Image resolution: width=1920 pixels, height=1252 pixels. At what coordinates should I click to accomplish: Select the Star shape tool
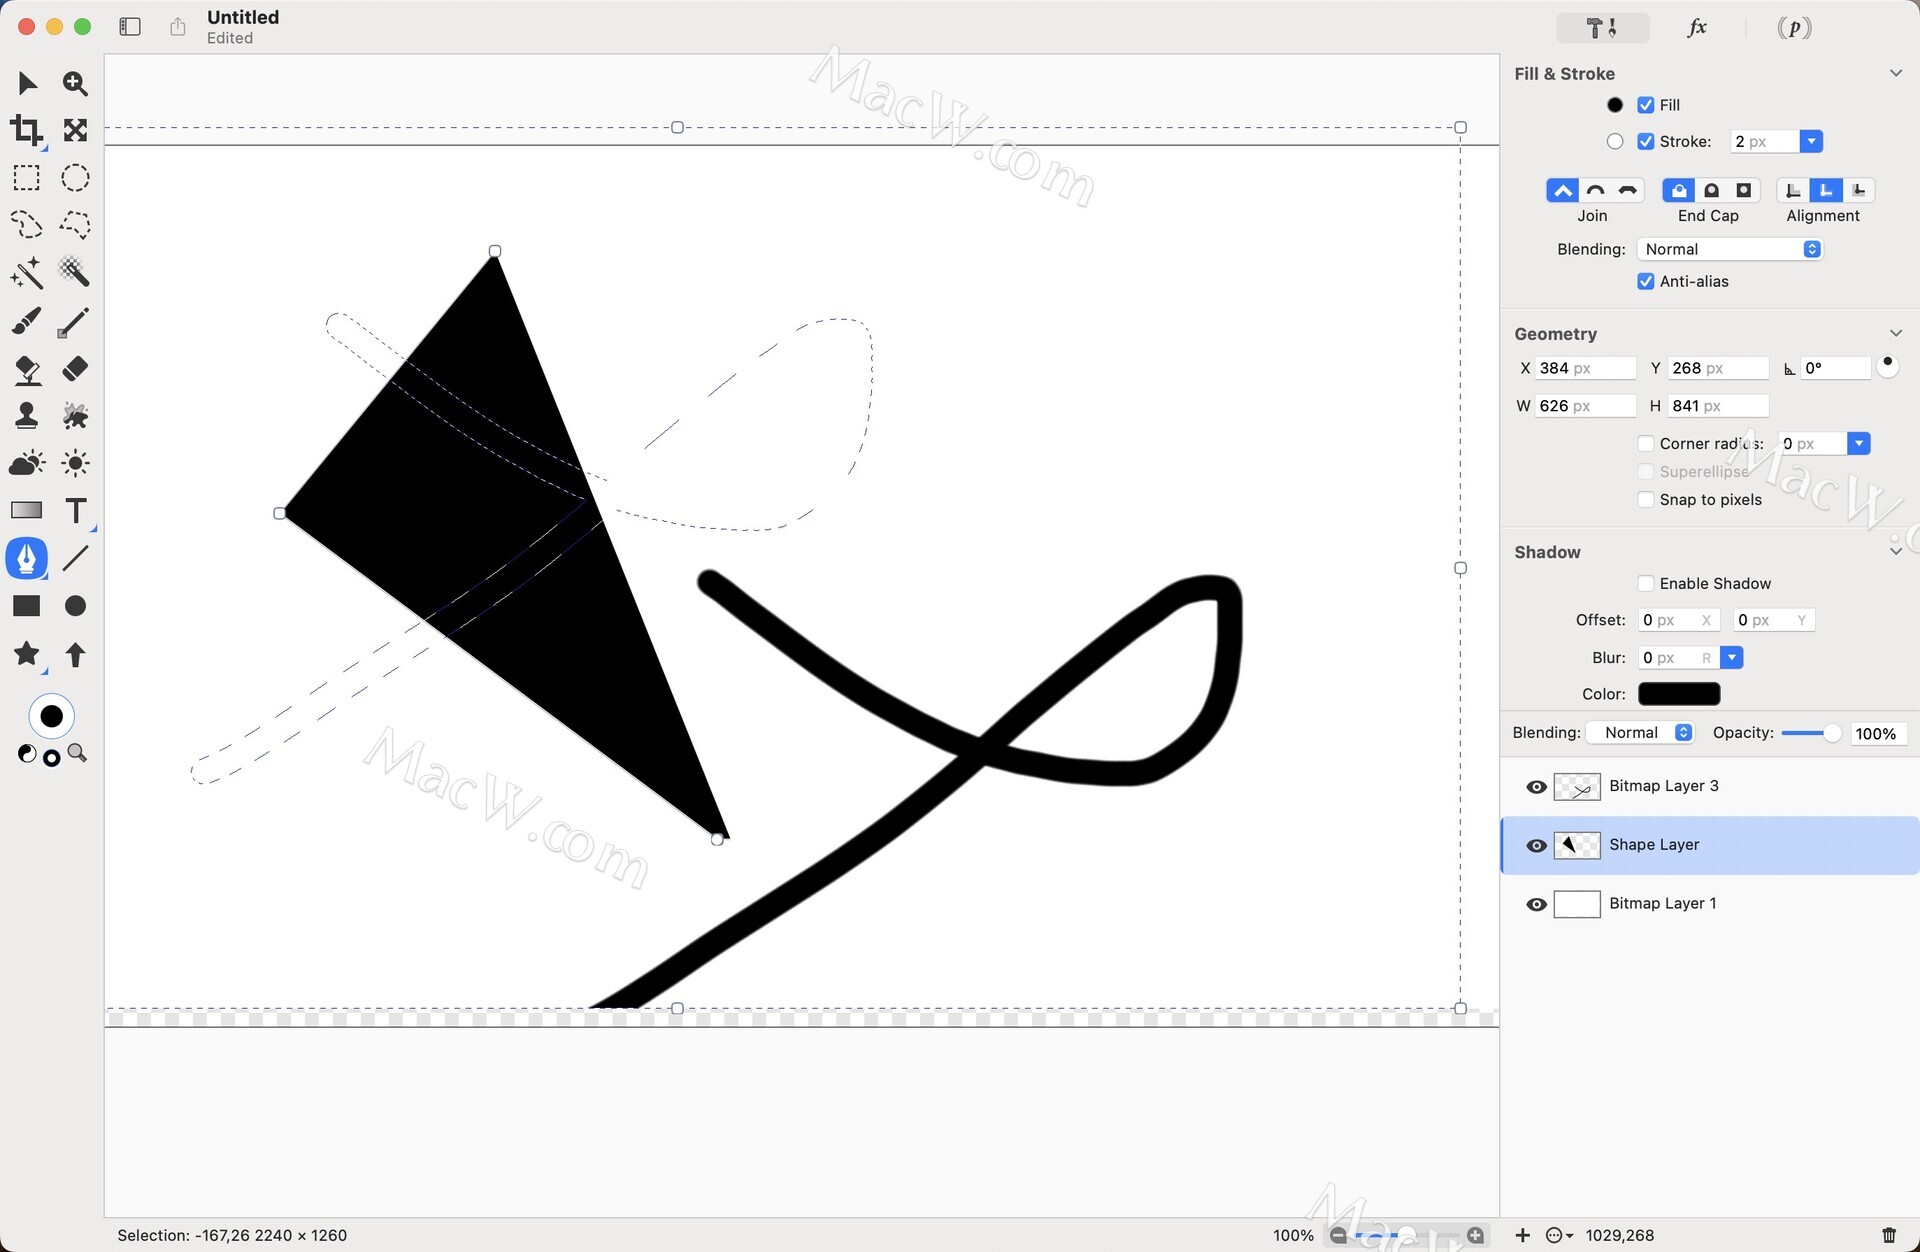(x=27, y=654)
